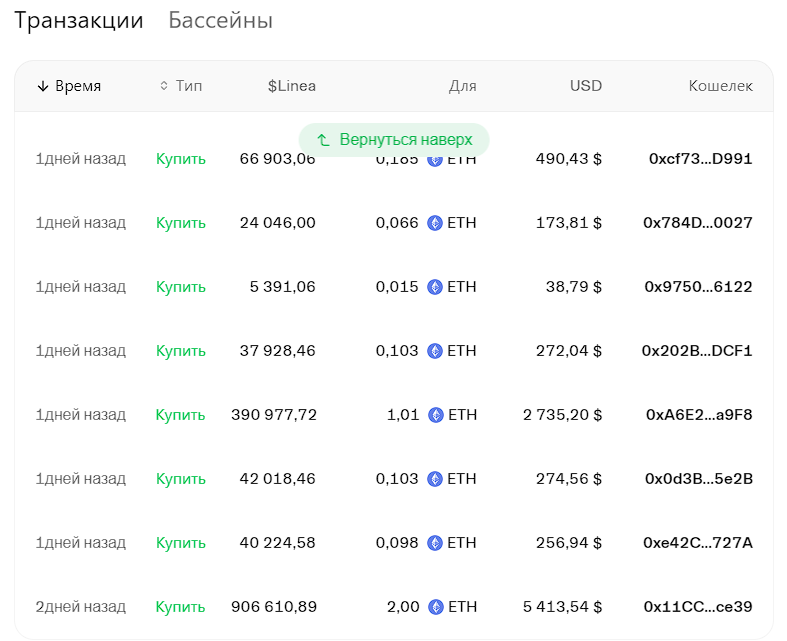Click the Кошелек column header
Viewport: 787px width, 641px height.
click(x=720, y=86)
